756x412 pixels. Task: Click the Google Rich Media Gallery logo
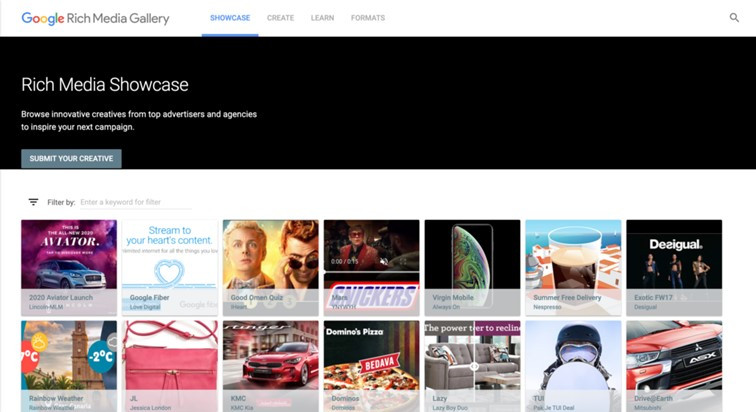click(95, 18)
